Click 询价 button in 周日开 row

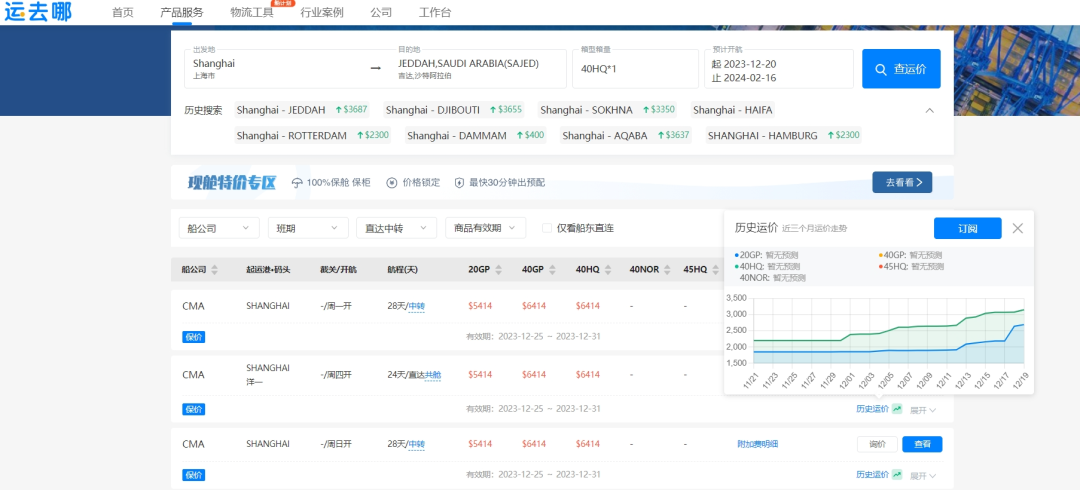(878, 445)
